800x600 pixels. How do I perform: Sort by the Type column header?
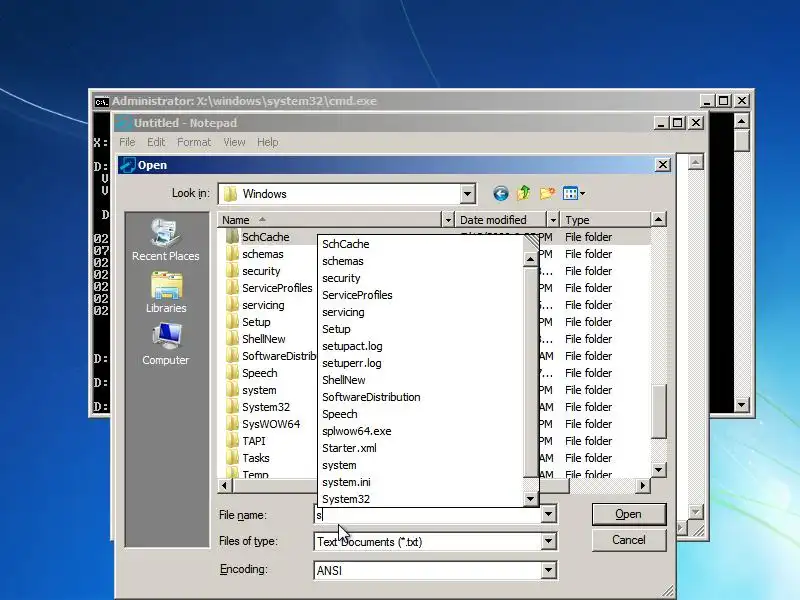pyautogui.click(x=605, y=220)
